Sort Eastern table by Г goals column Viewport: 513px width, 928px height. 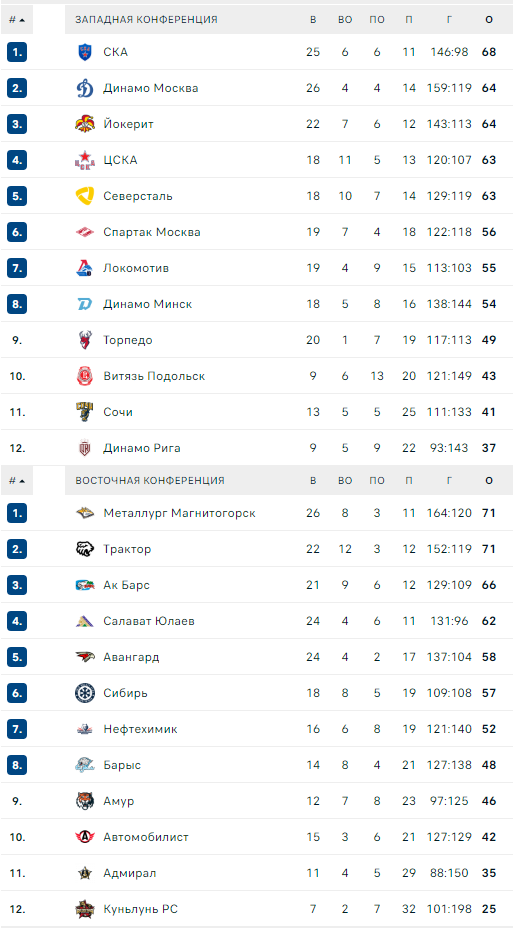pyautogui.click(x=449, y=481)
